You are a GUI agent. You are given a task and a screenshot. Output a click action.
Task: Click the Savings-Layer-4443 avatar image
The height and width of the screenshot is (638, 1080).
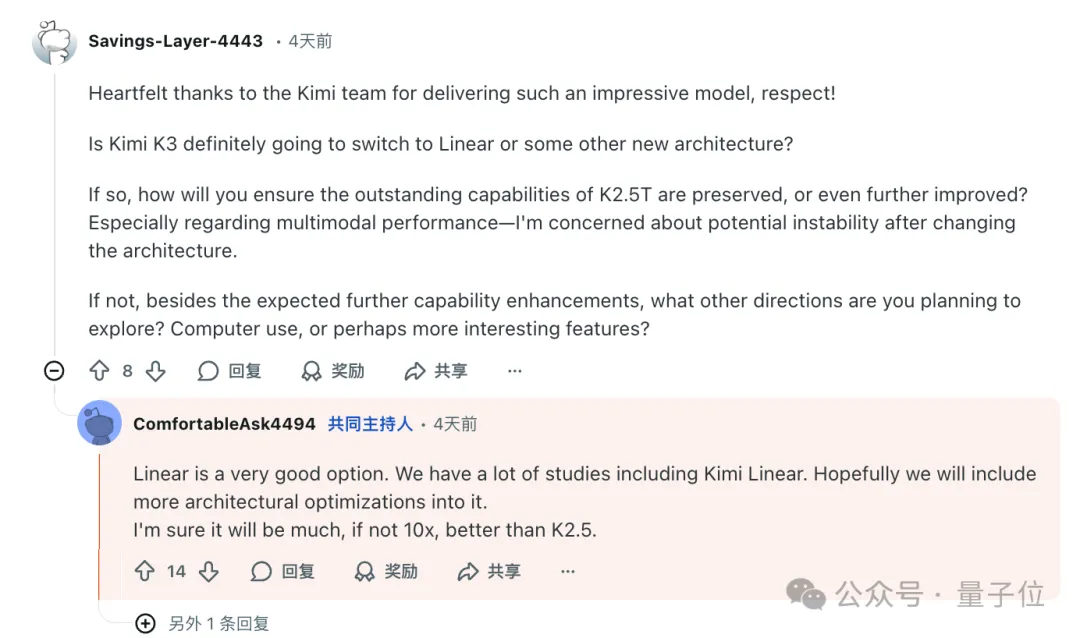point(54,42)
